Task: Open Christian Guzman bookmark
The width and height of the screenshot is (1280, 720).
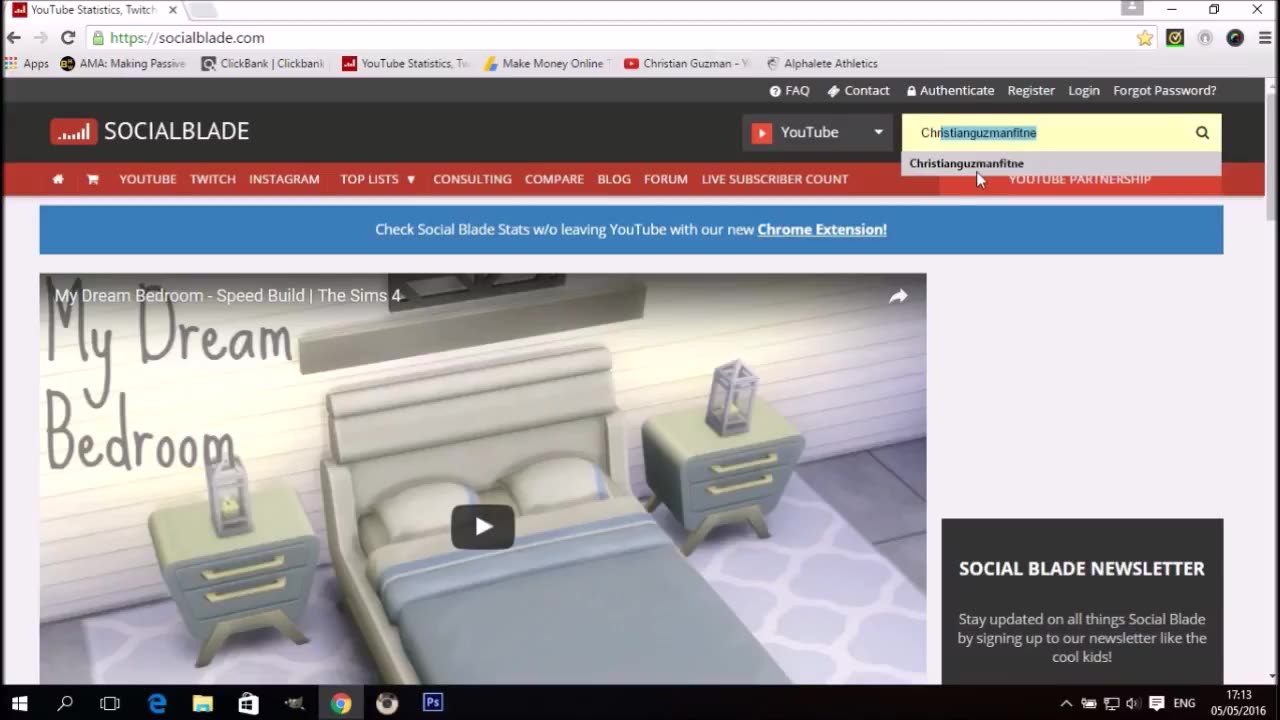Action: [x=687, y=63]
